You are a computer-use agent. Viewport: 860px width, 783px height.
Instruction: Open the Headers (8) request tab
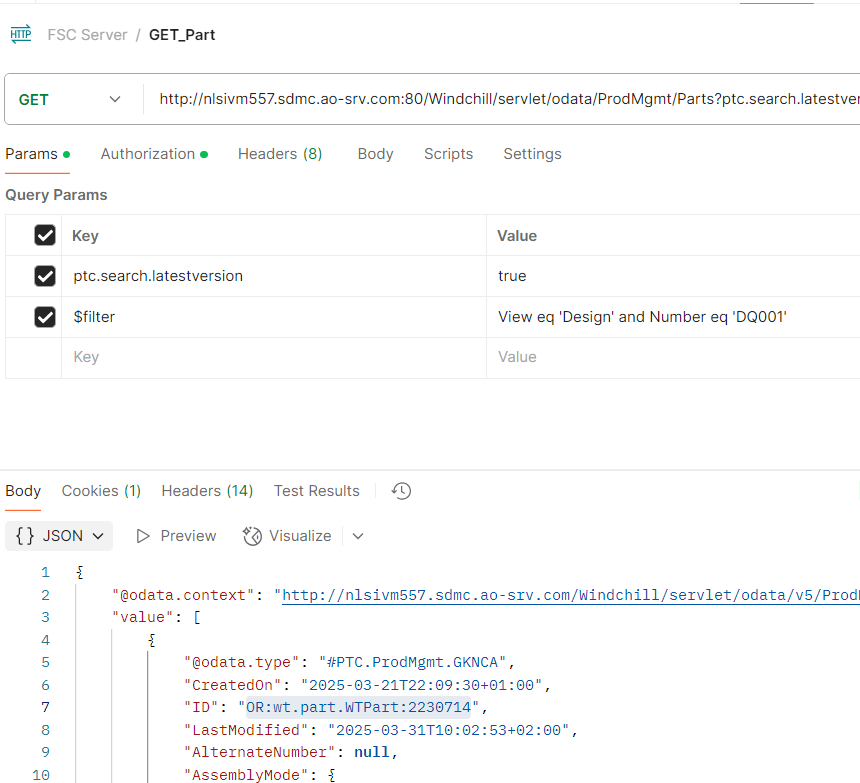click(280, 154)
